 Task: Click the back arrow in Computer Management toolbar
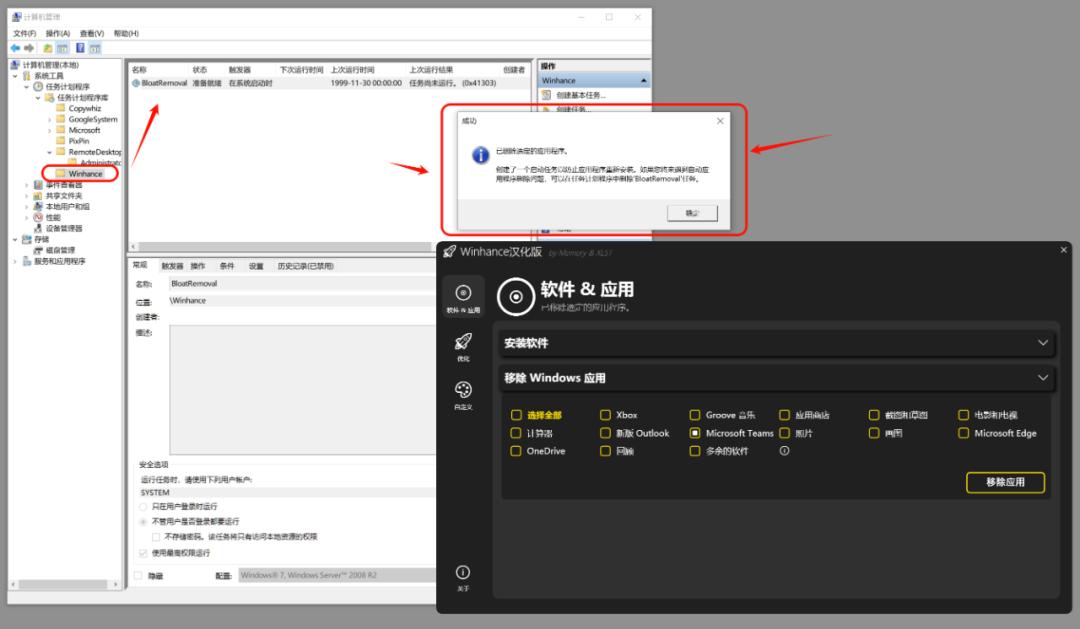click(15, 48)
